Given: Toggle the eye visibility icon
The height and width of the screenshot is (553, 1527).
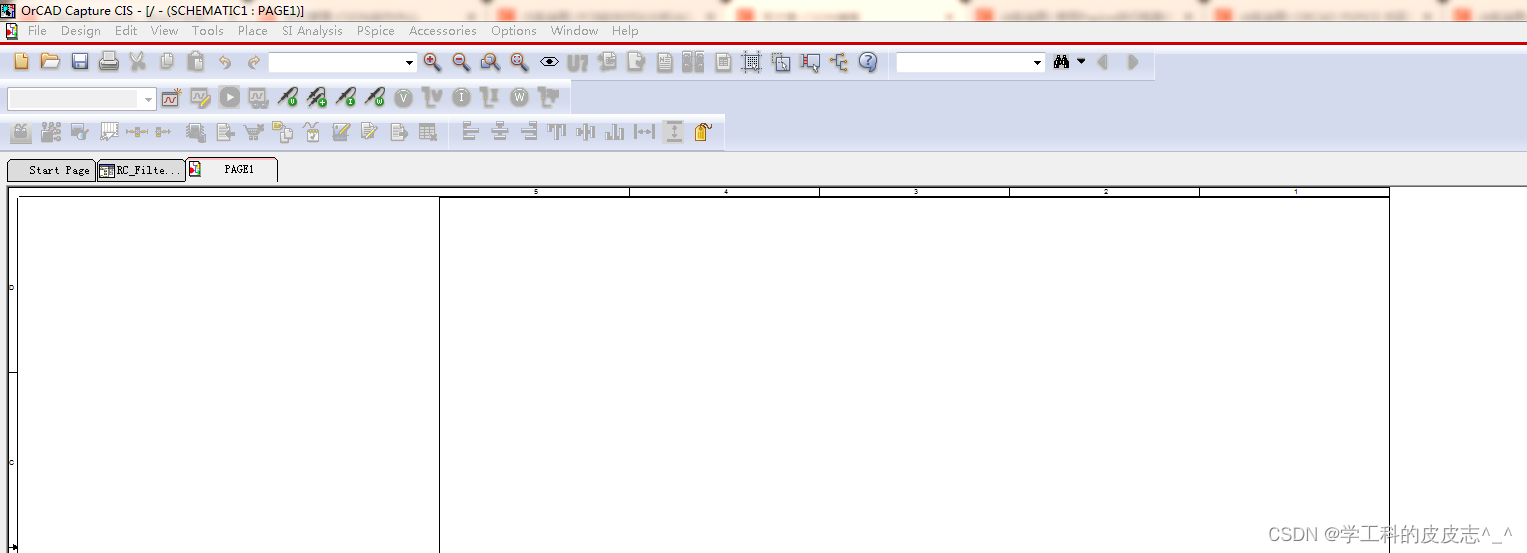Looking at the screenshot, I should [549, 62].
